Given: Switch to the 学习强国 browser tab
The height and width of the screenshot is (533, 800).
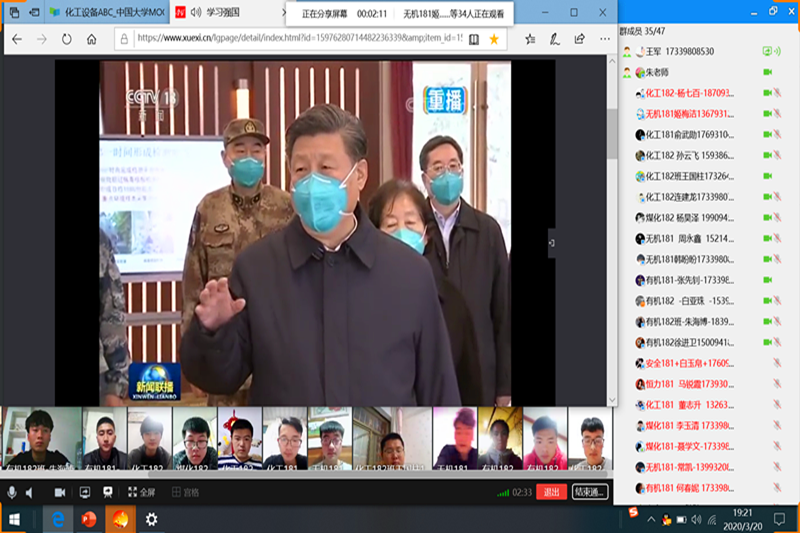Looking at the screenshot, I should [x=220, y=13].
